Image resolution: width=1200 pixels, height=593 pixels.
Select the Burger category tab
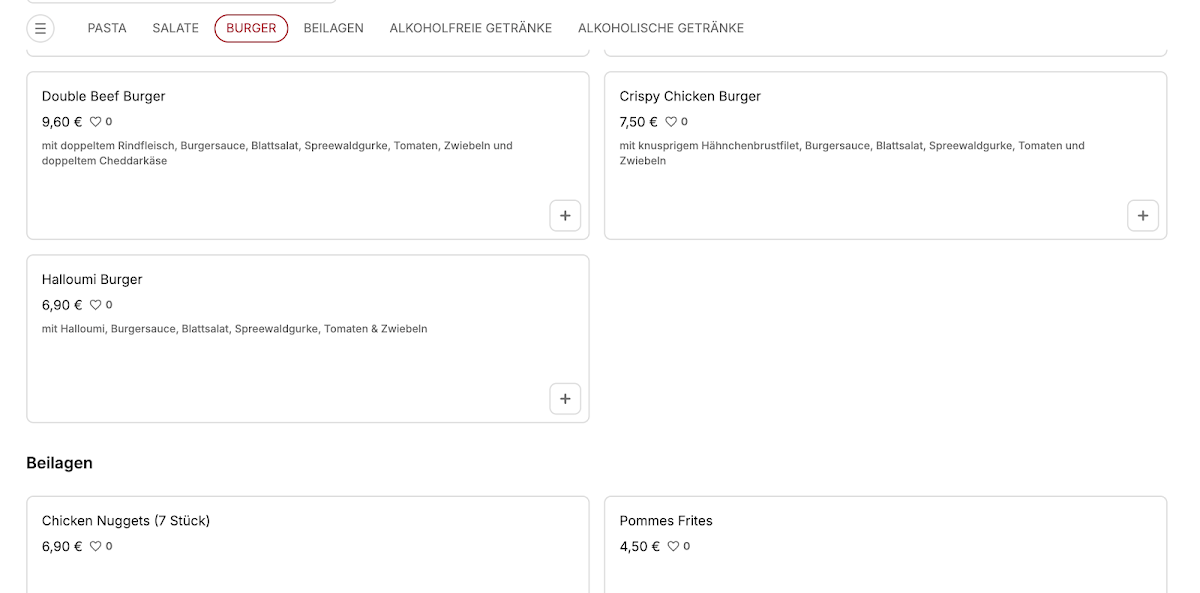point(251,28)
